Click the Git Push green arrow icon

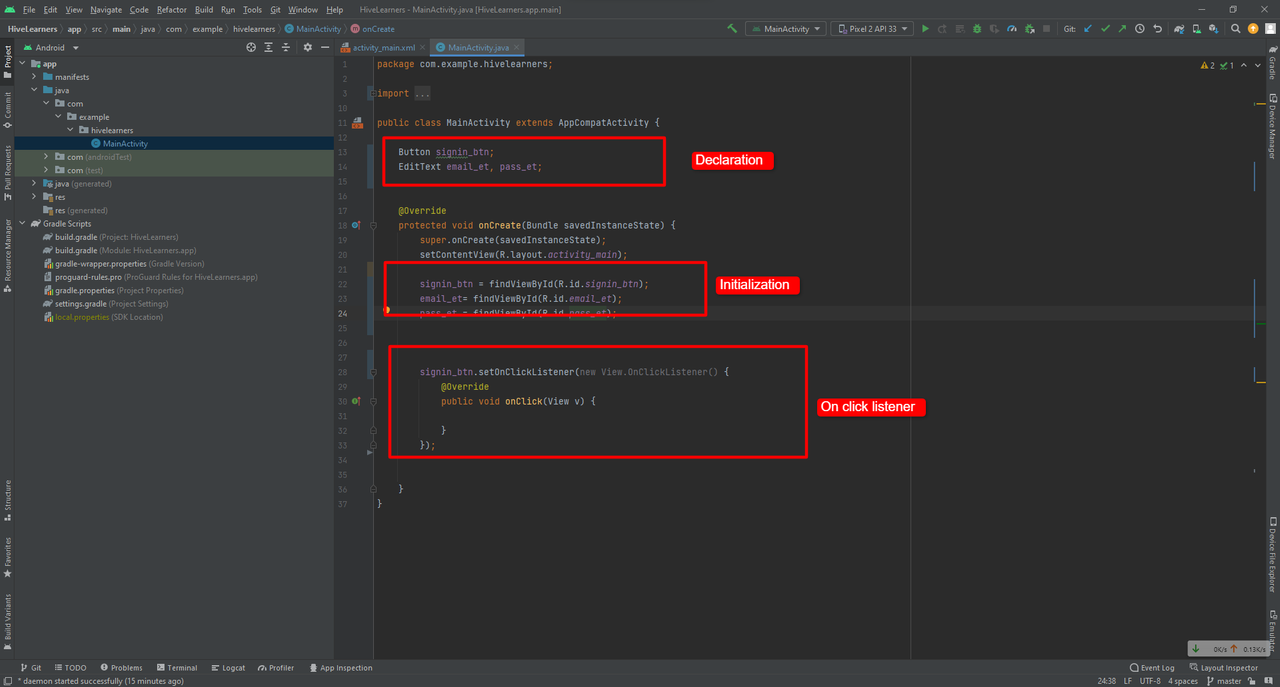tap(1122, 29)
